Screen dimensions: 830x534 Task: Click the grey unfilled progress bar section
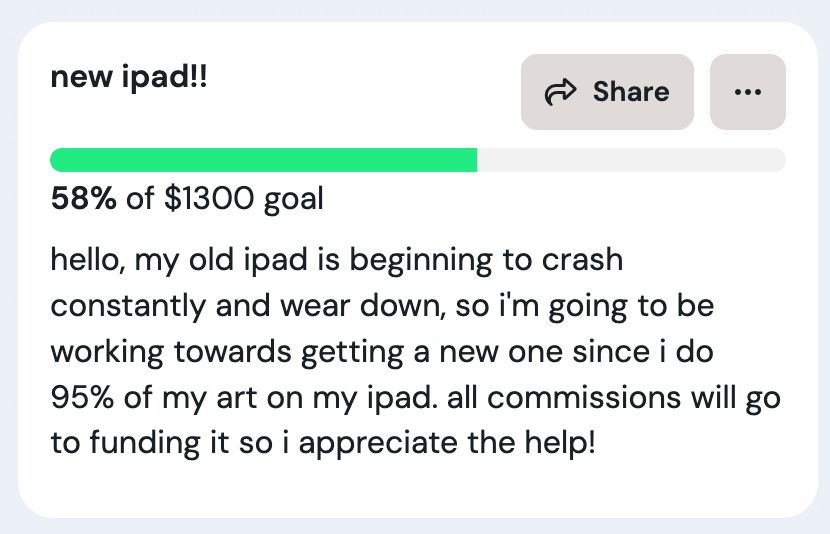click(x=630, y=160)
